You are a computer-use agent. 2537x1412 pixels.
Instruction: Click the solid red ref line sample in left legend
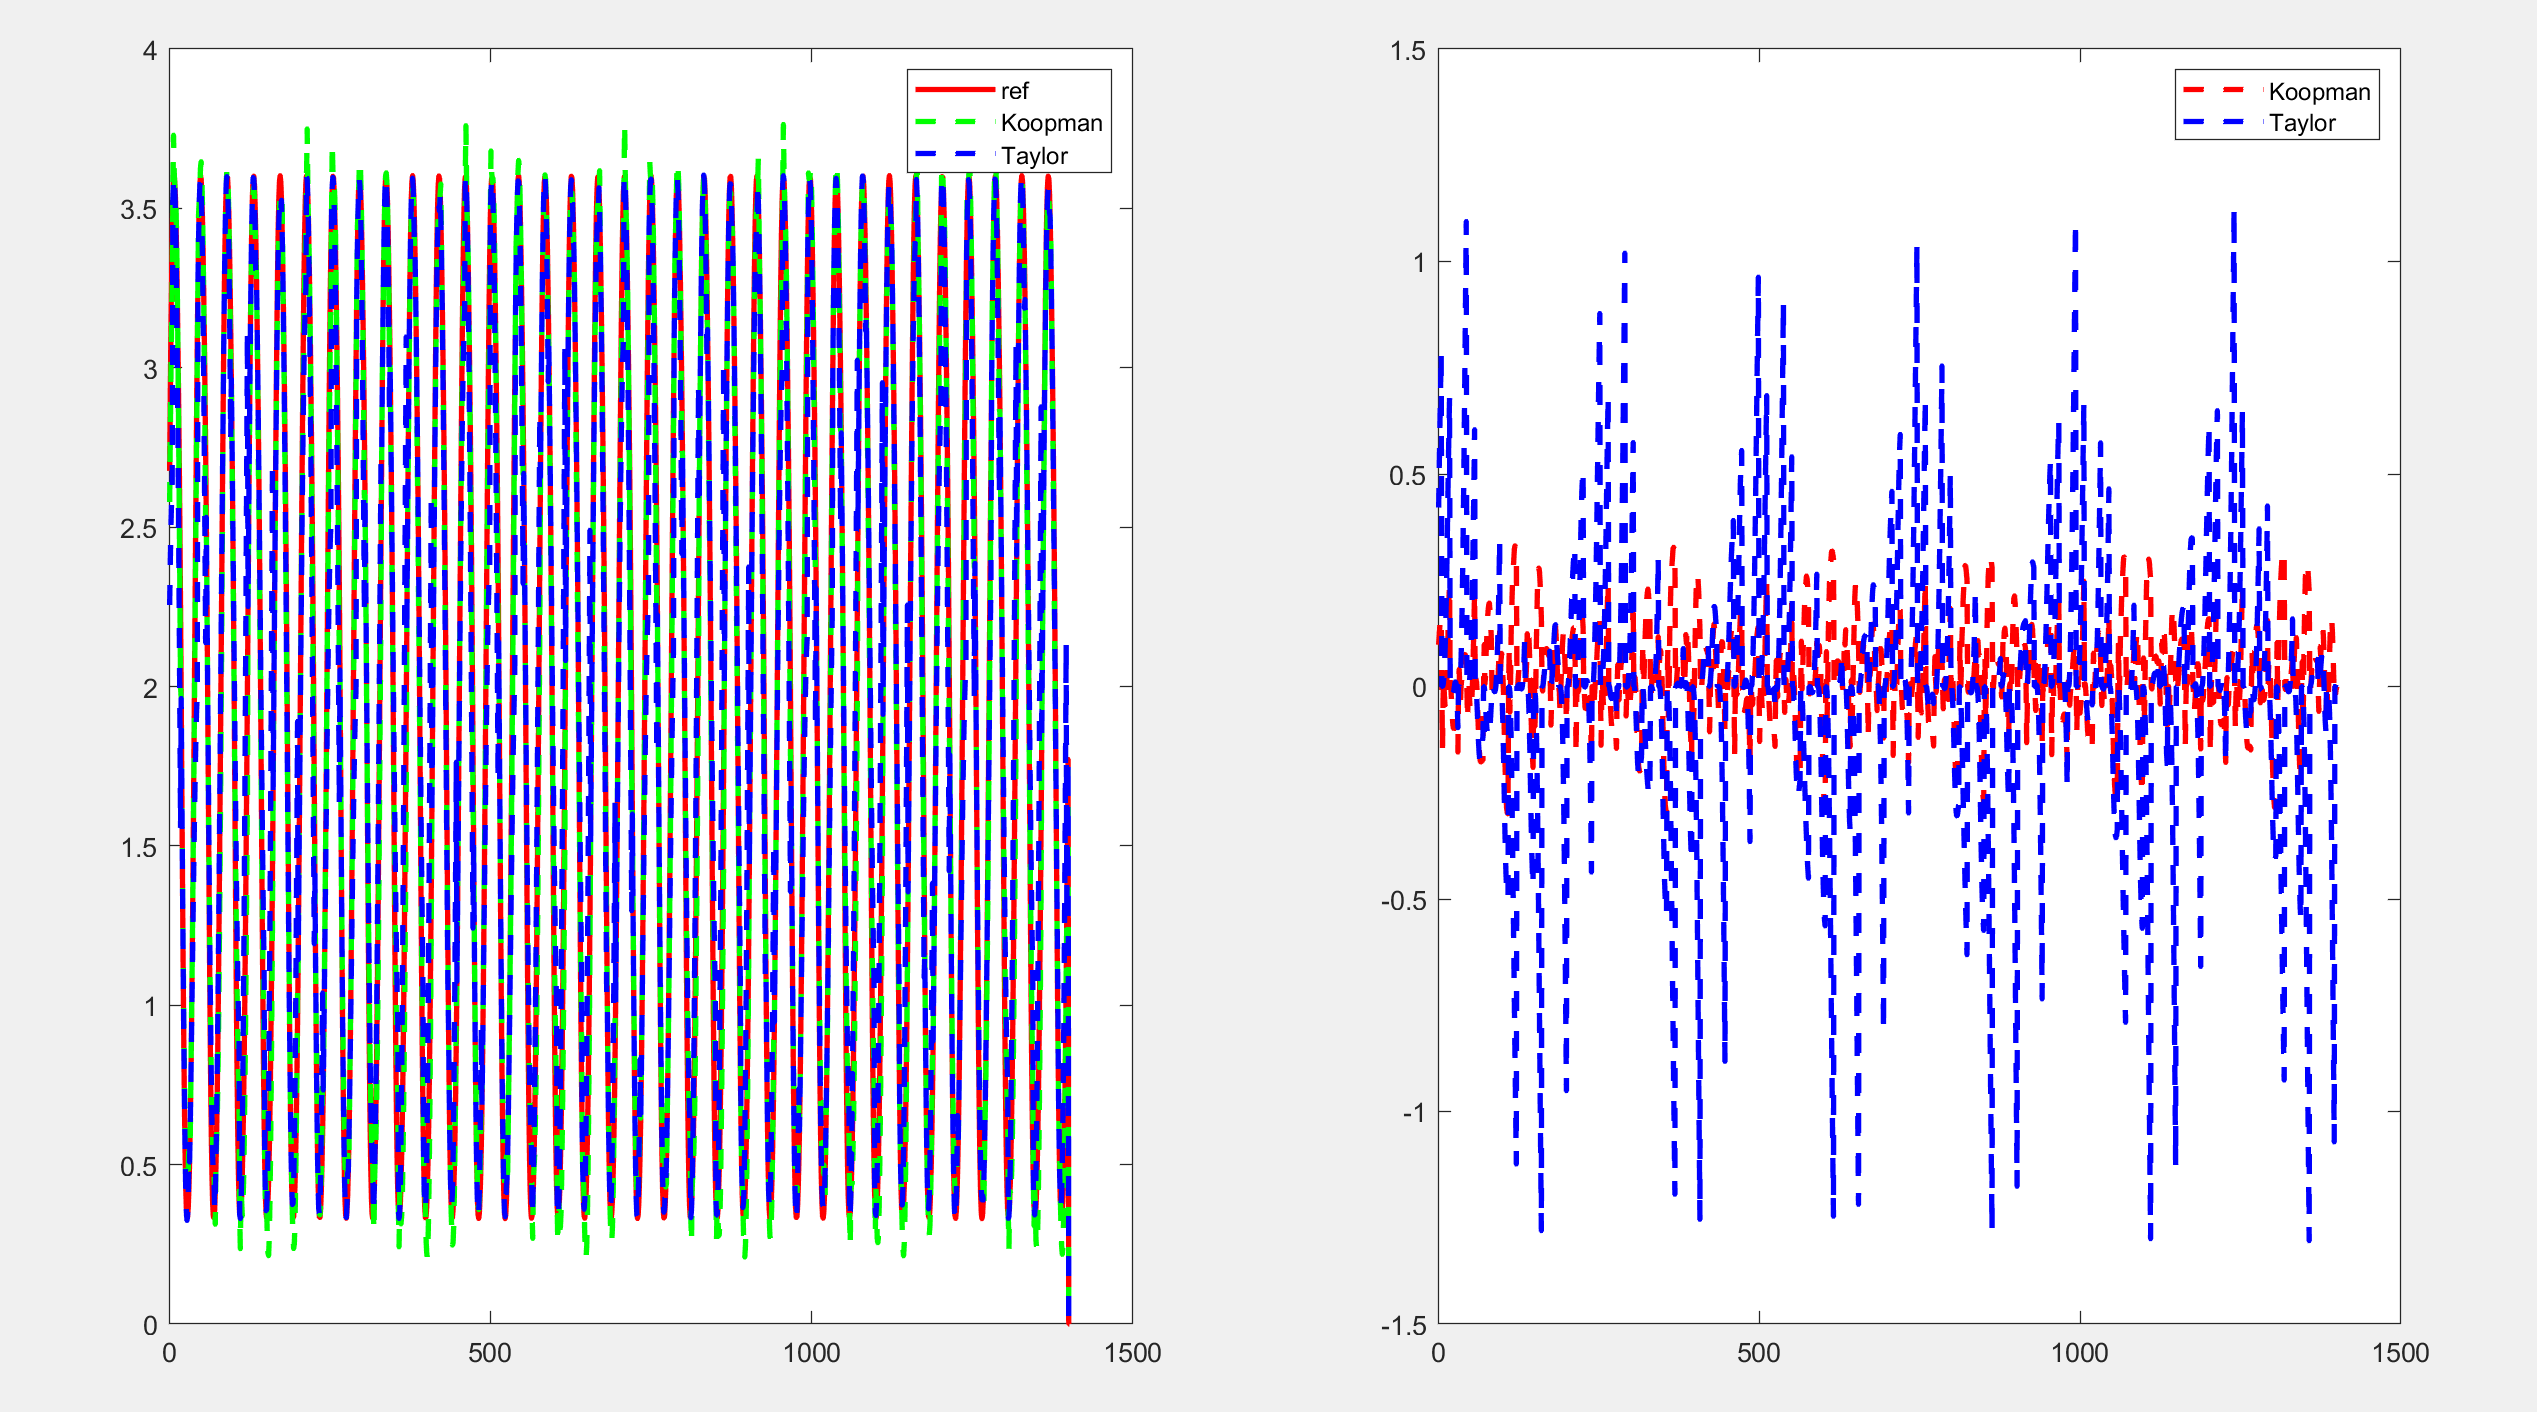[x=955, y=90]
